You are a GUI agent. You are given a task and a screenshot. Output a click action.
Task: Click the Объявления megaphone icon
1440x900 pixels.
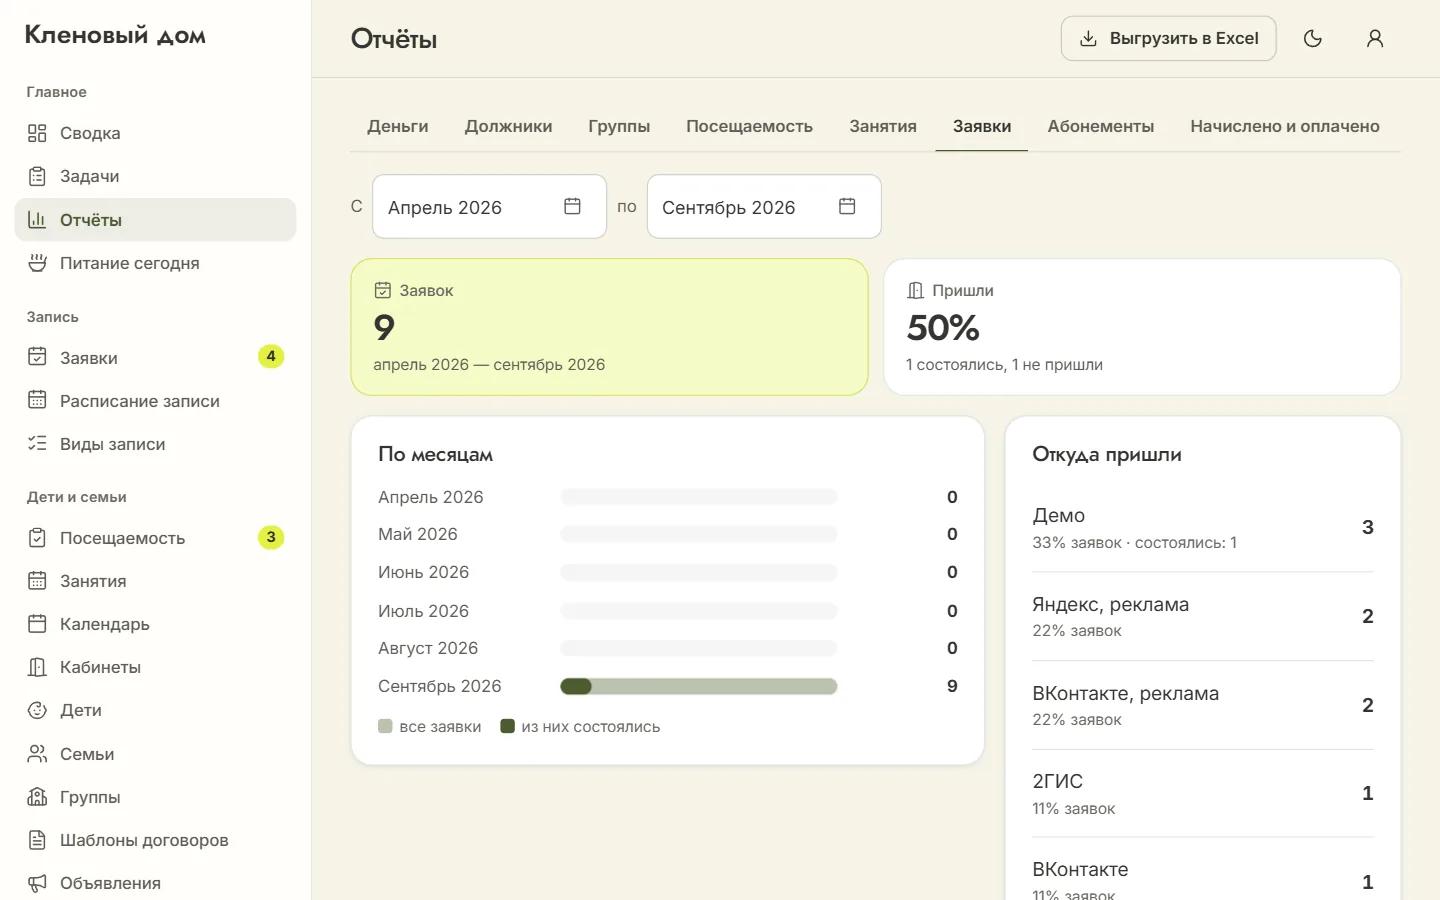[37, 883]
